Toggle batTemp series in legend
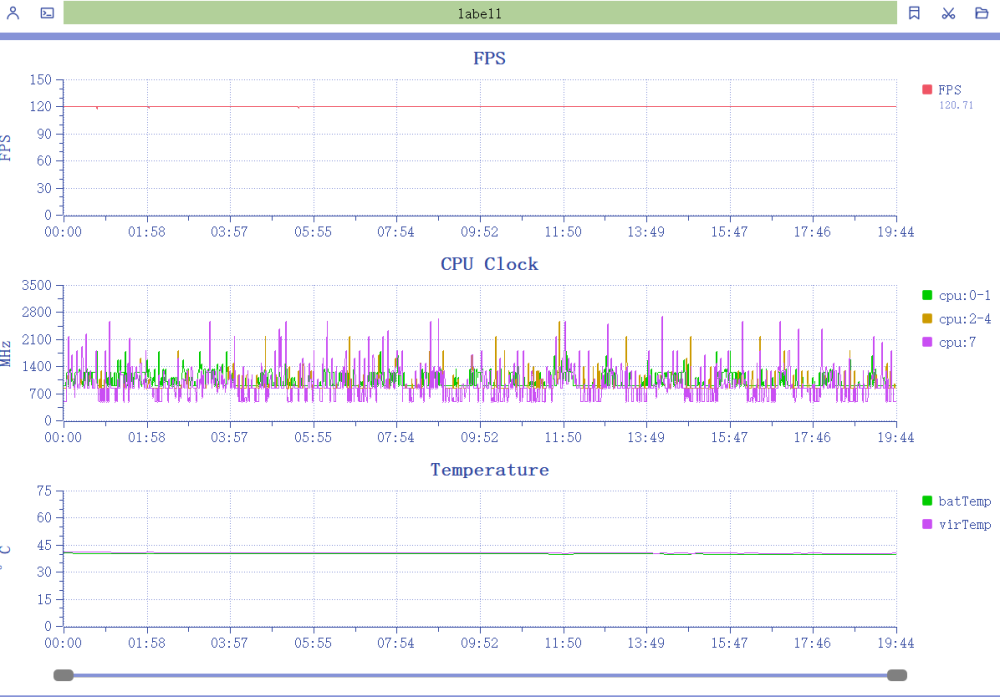Viewport: 1000px width, 697px height. click(957, 501)
